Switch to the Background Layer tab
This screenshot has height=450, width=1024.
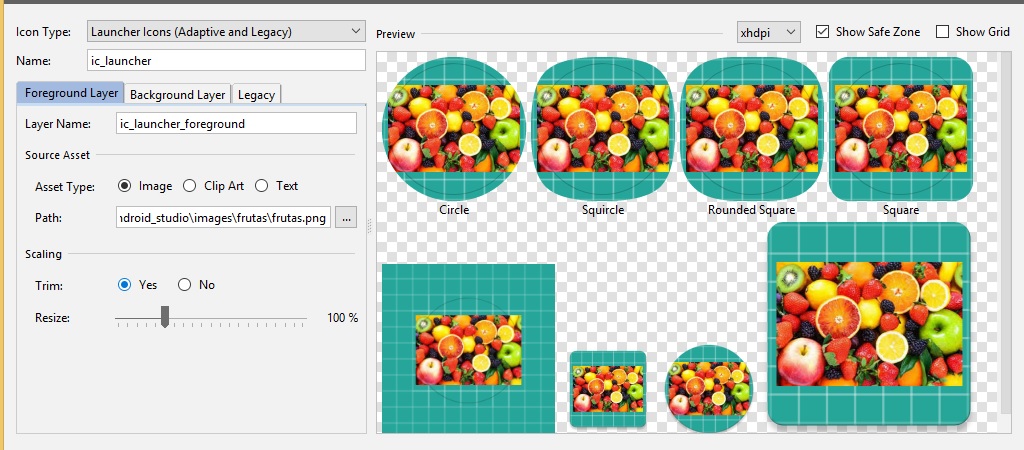click(177, 94)
